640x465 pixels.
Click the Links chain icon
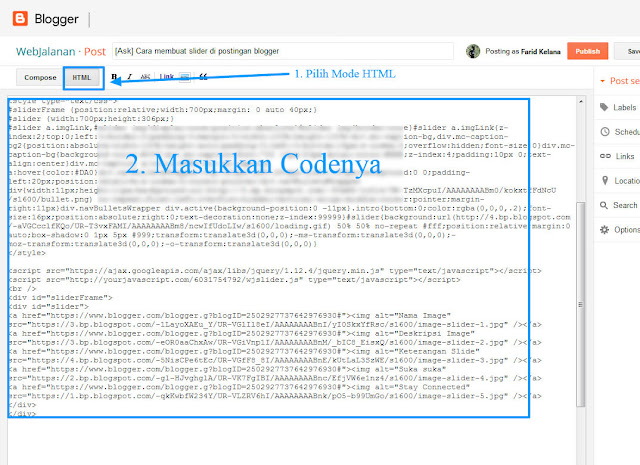(605, 156)
